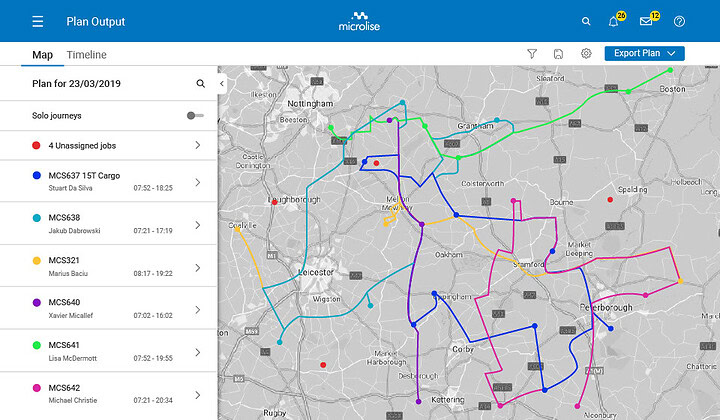Open notifications bell with 20 alerts

pos(614,21)
